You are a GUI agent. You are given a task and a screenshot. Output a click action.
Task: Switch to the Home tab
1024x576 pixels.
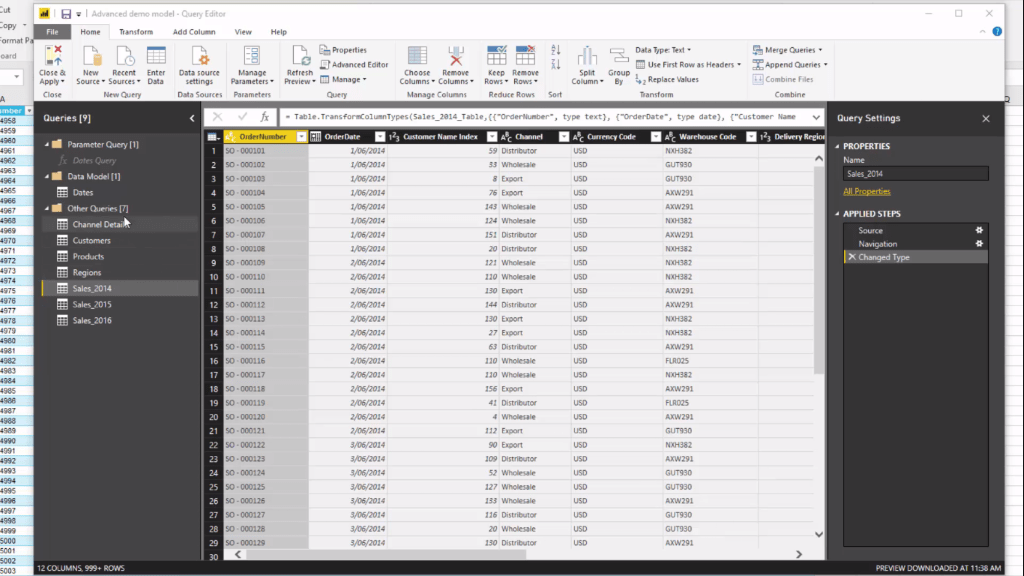[90, 31]
